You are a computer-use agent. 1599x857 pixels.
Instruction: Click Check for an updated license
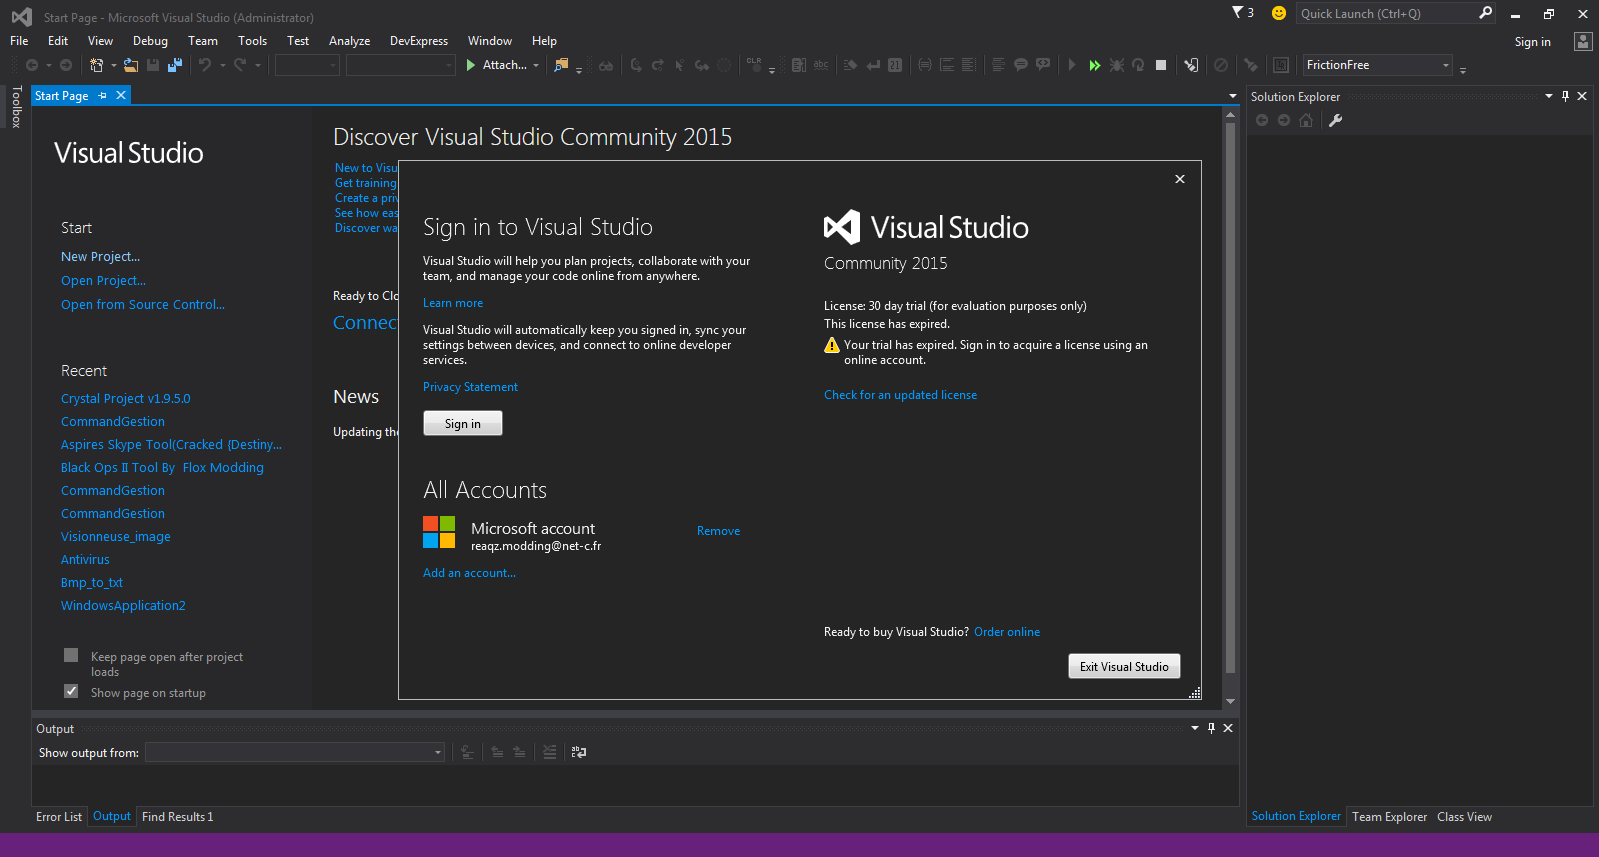tap(900, 395)
